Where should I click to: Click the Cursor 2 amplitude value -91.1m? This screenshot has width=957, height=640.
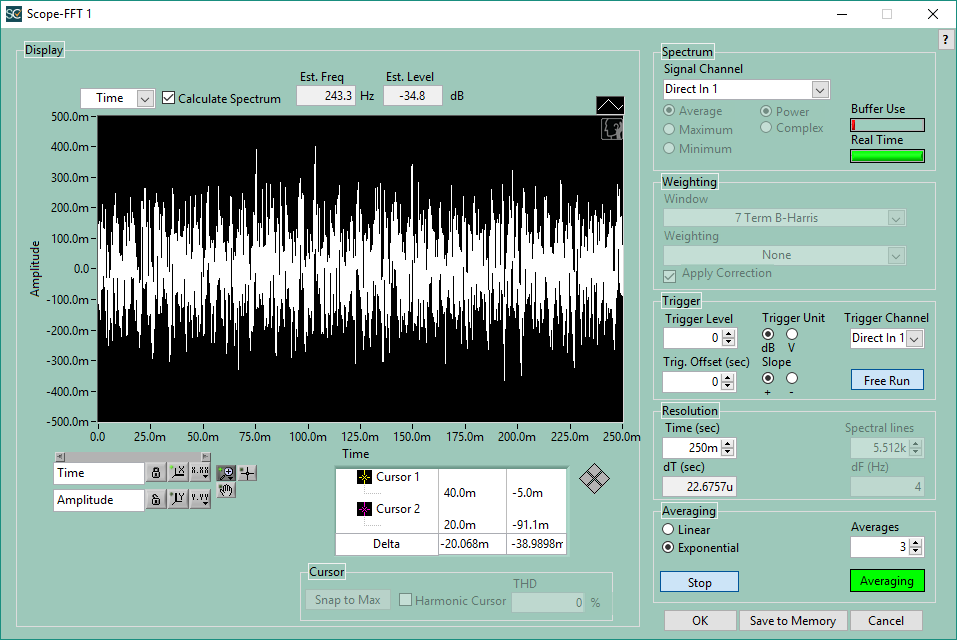(x=530, y=524)
